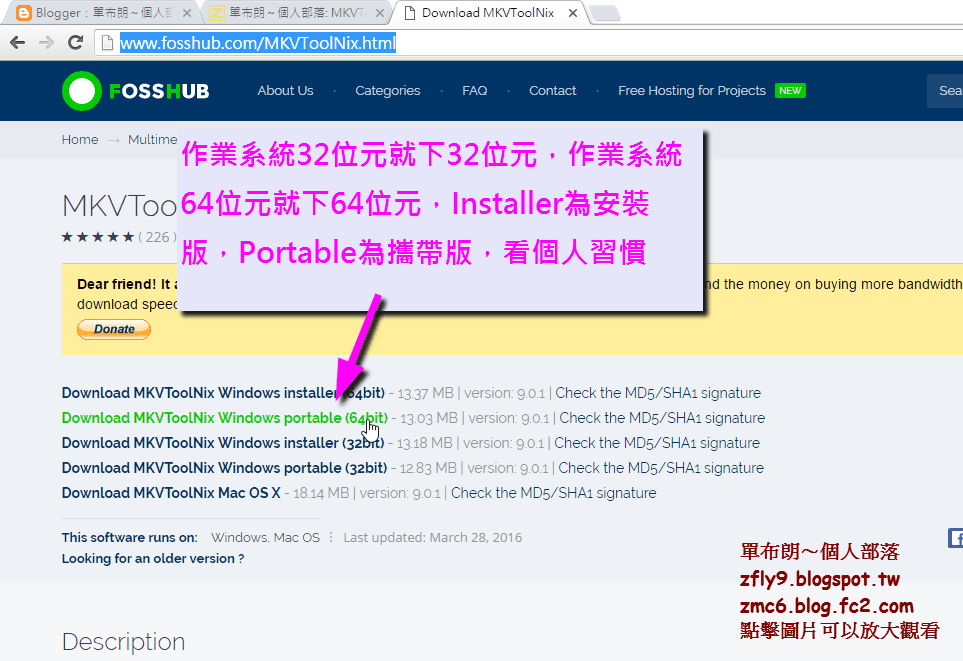
Task: Reload the page with the refresh icon
Action: 76,42
